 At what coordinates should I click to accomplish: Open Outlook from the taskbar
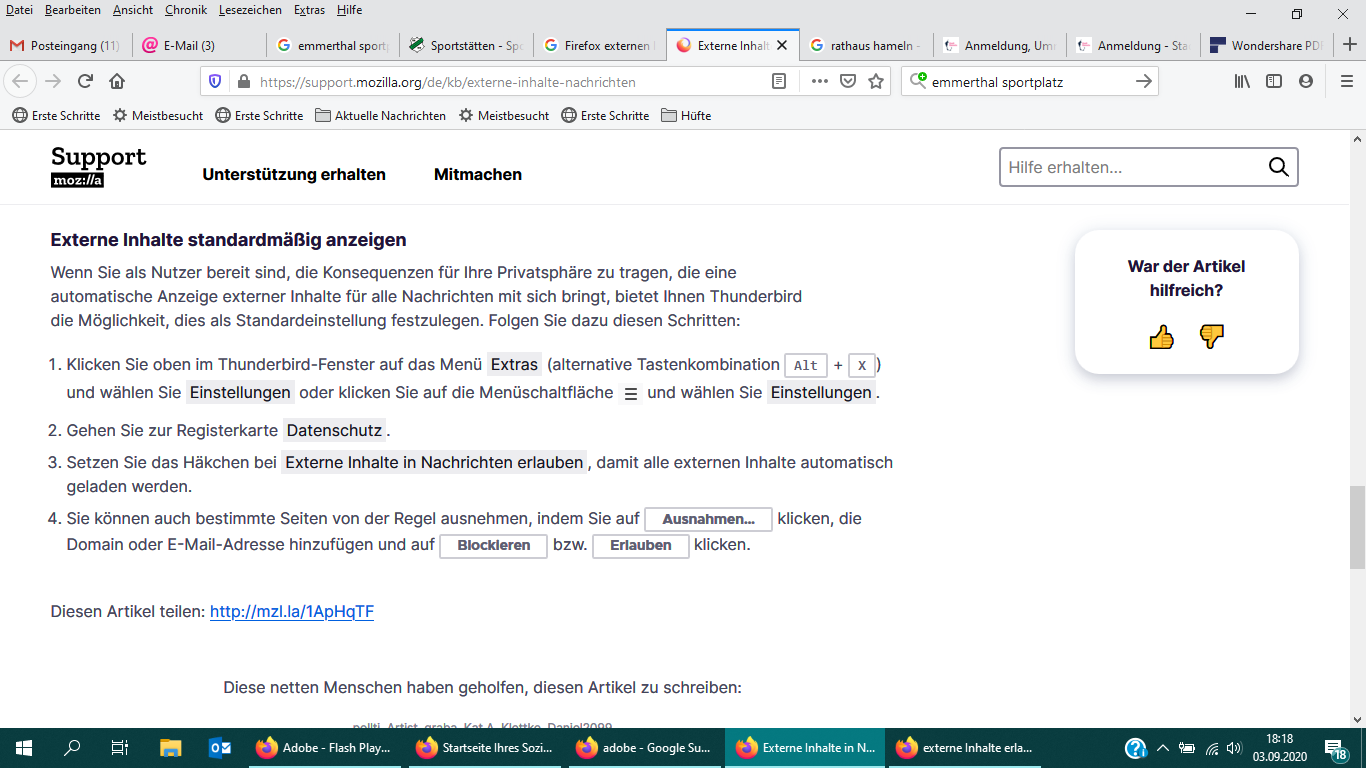point(219,748)
